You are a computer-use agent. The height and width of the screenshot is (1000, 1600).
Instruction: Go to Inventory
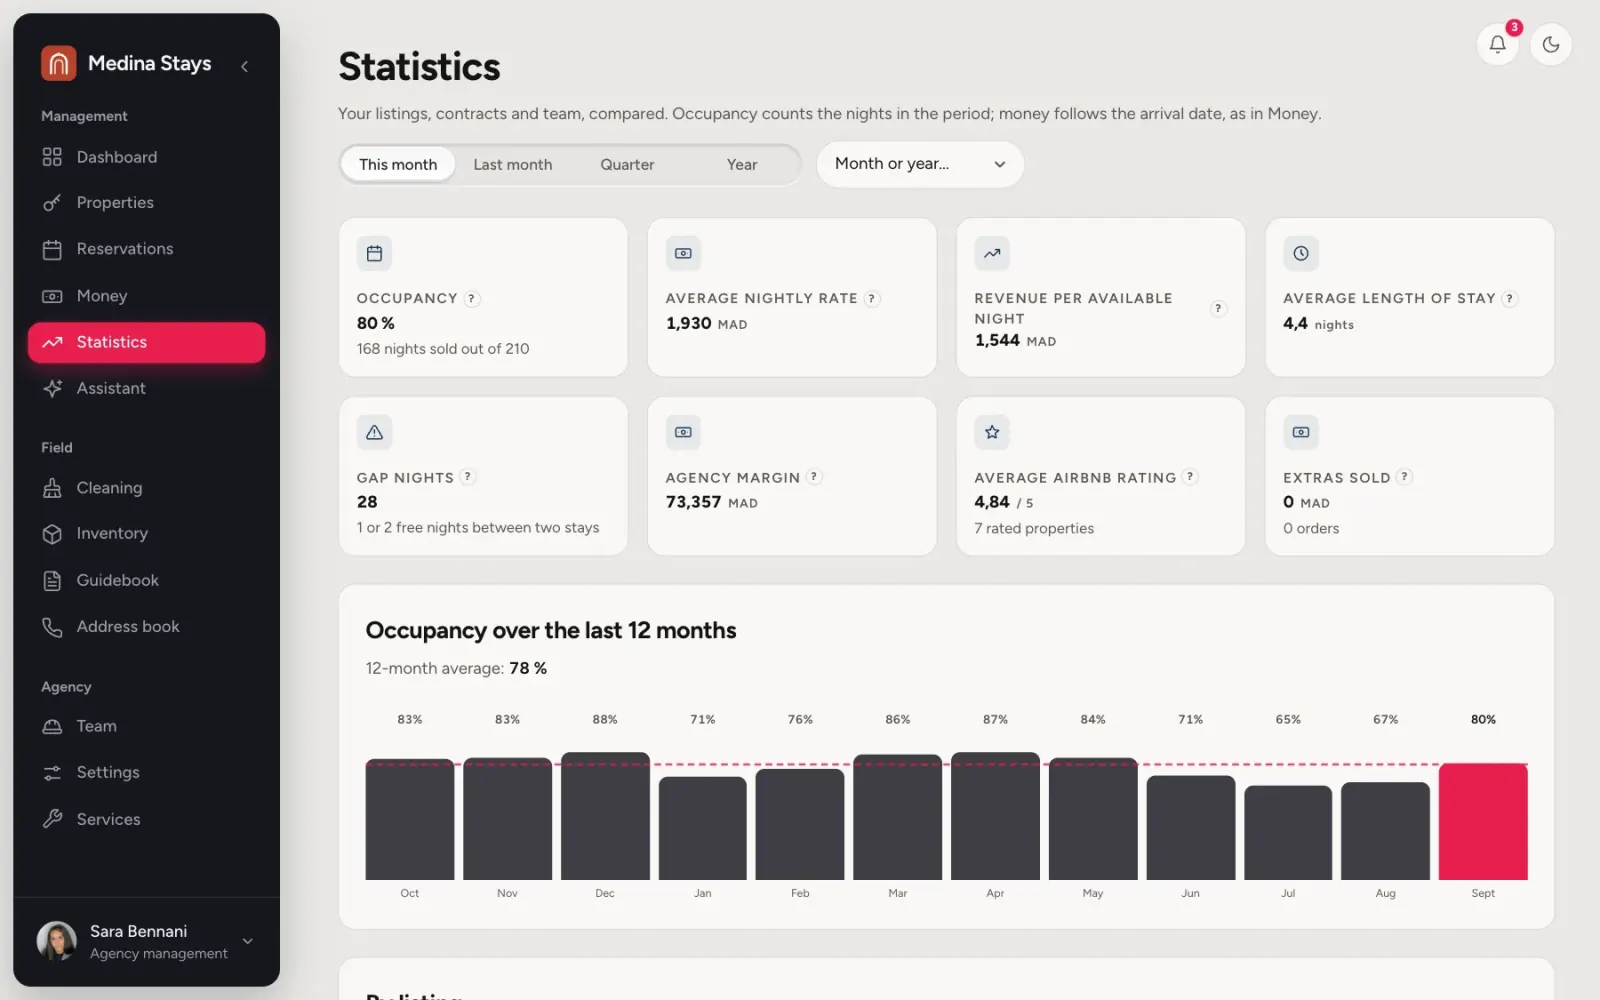[146, 534]
